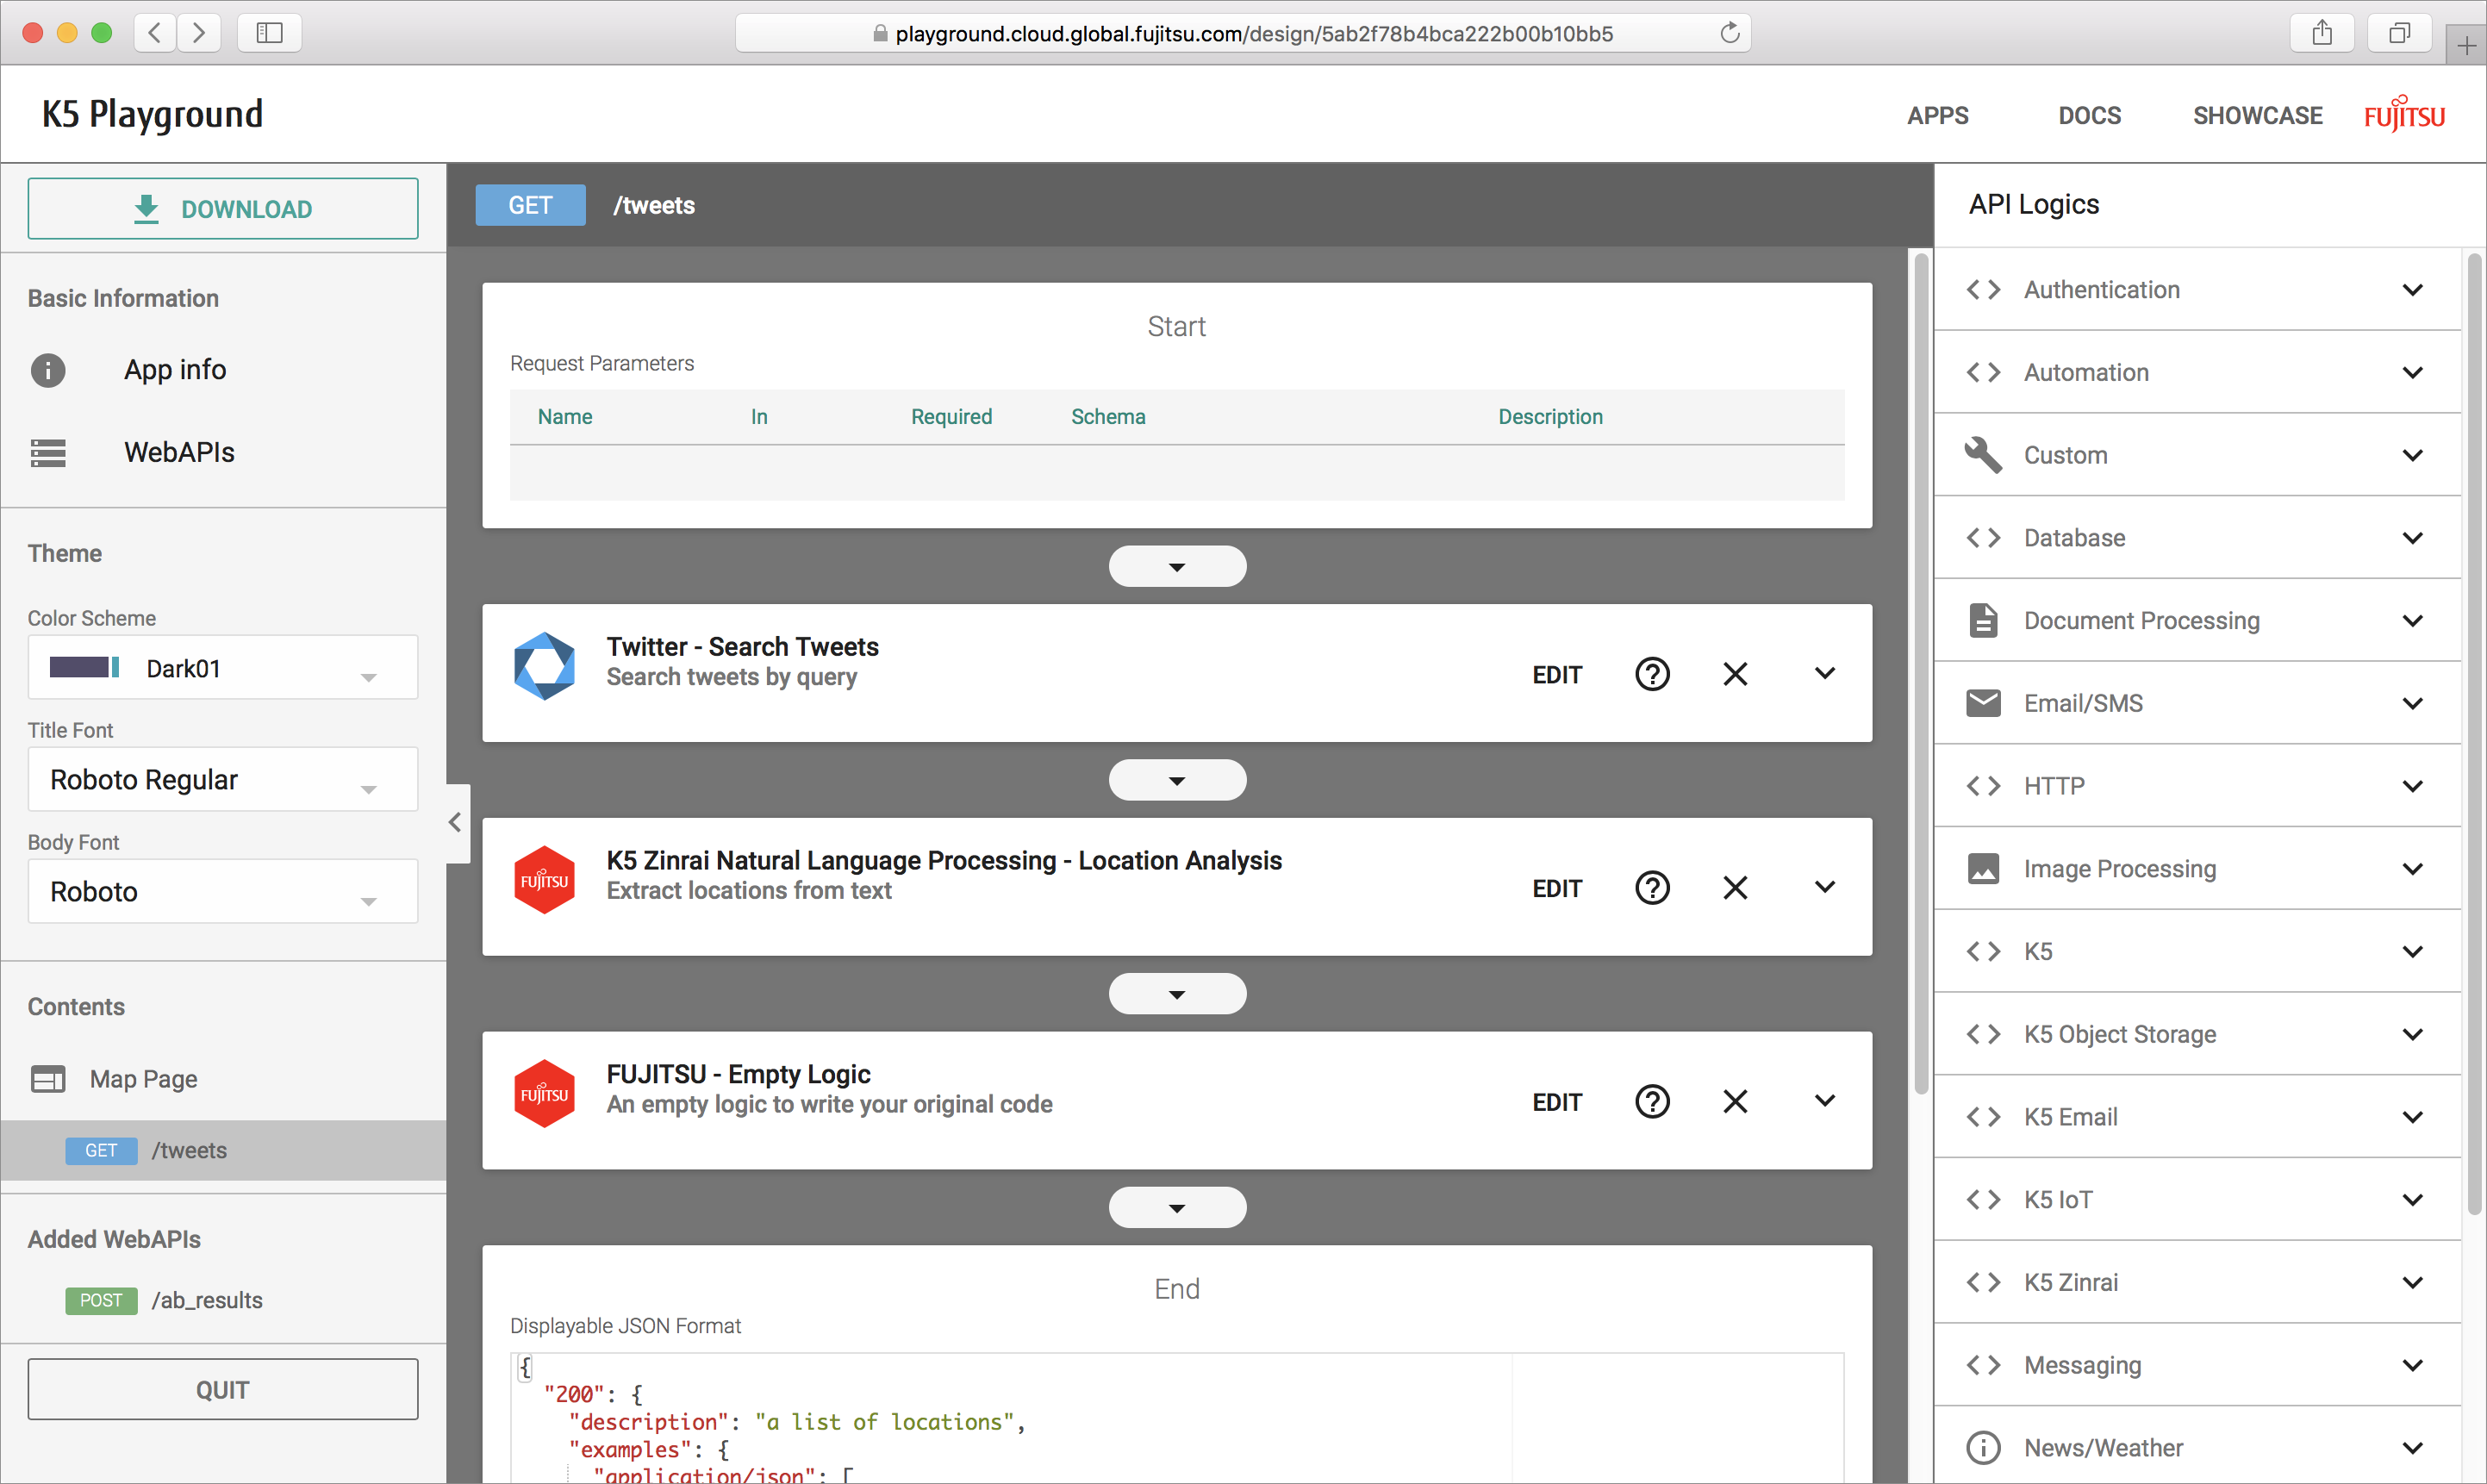Screen dimensions: 2487x1484
Task: Select POST /ab_results WebAPI
Action: click(223, 1300)
